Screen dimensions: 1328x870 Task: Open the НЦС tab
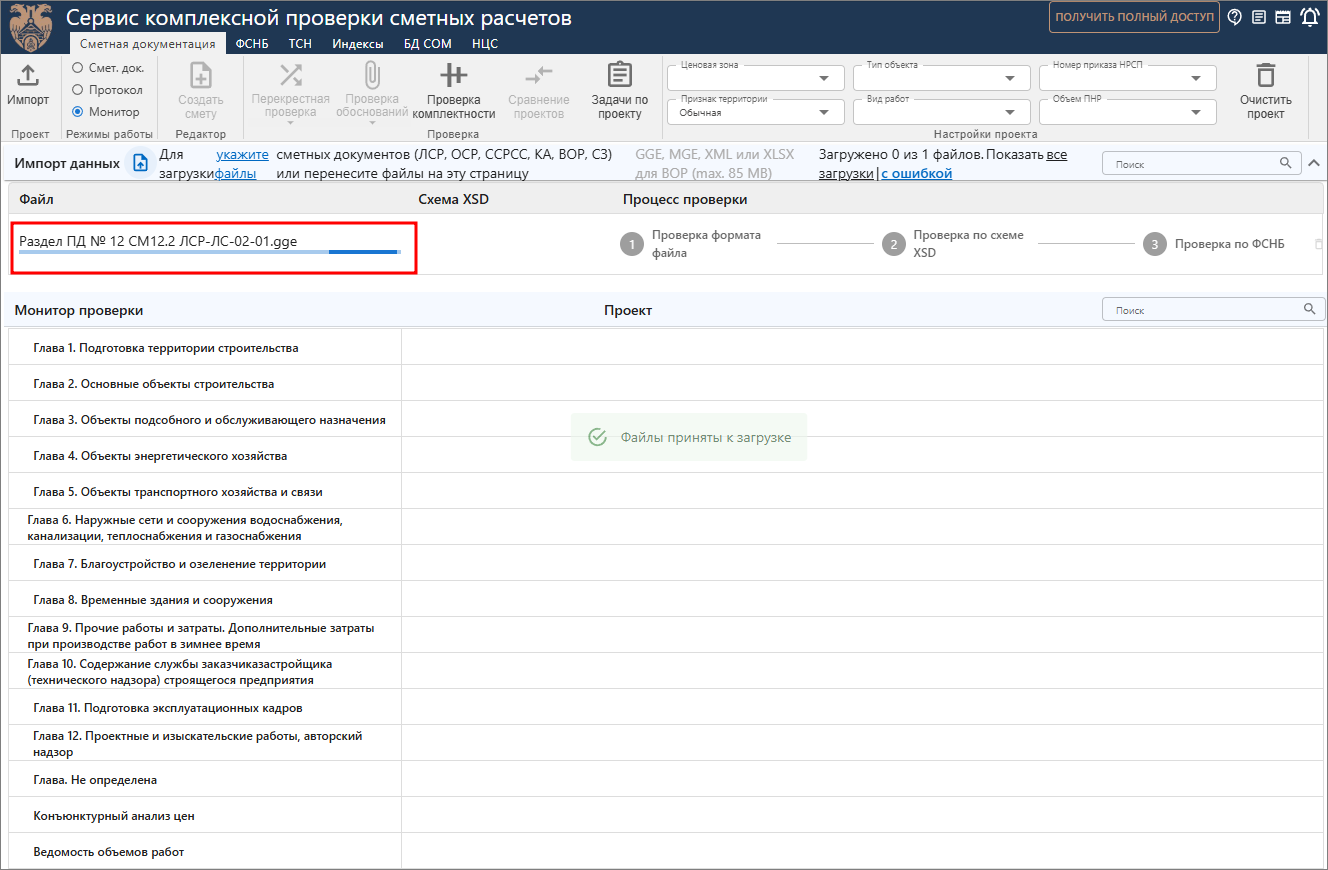point(485,44)
